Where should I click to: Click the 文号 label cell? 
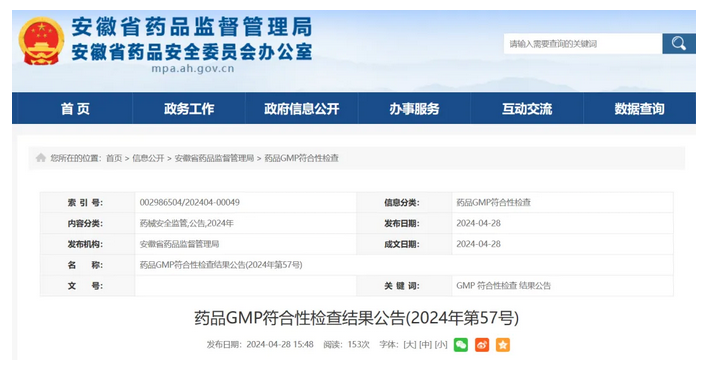pyautogui.click(x=87, y=286)
